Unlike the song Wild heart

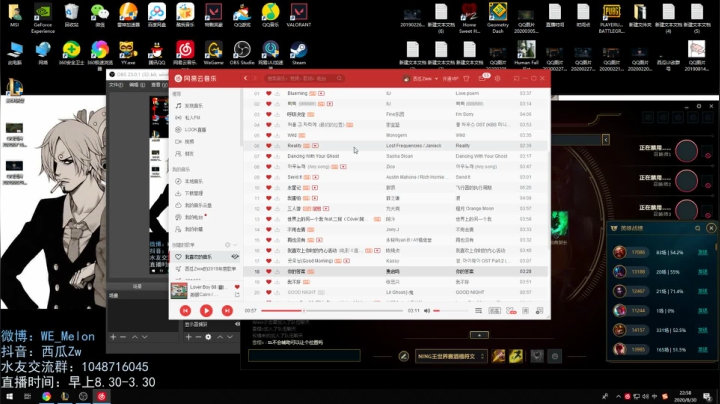coord(269,135)
